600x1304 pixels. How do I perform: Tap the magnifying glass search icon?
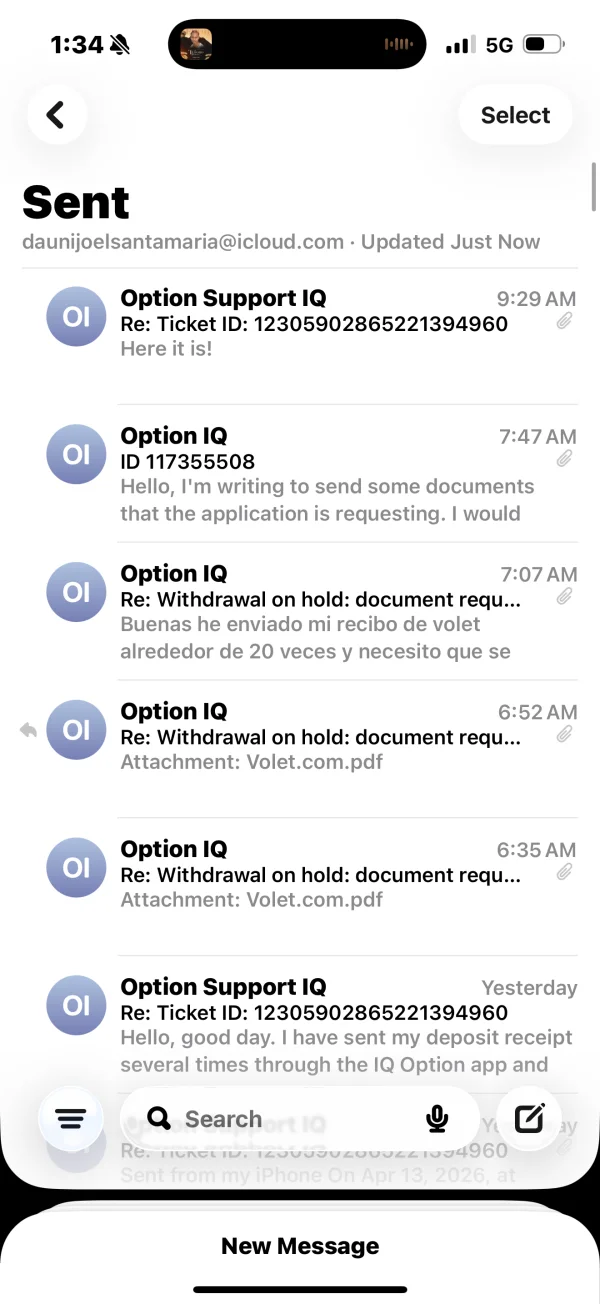click(158, 1118)
